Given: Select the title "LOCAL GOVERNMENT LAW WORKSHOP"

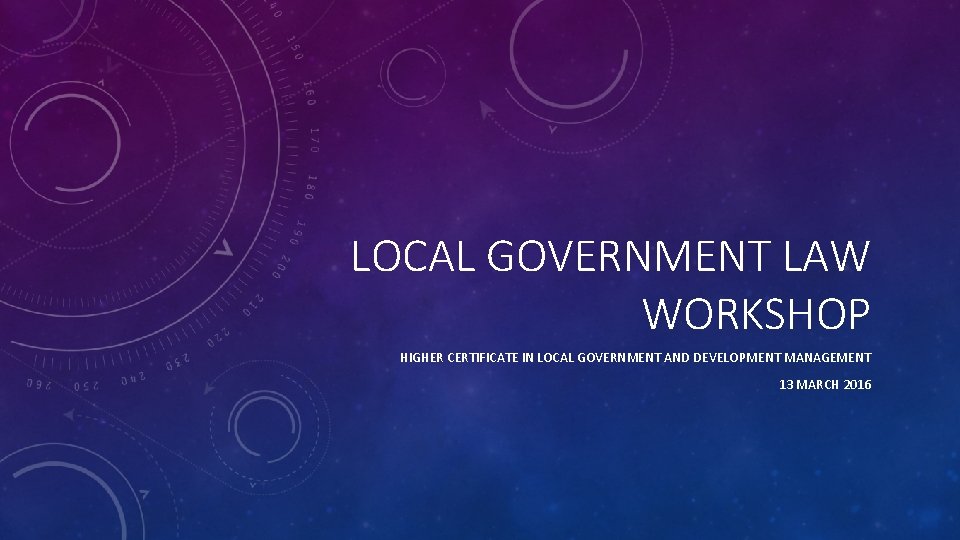Looking at the screenshot, I should point(610,285).
